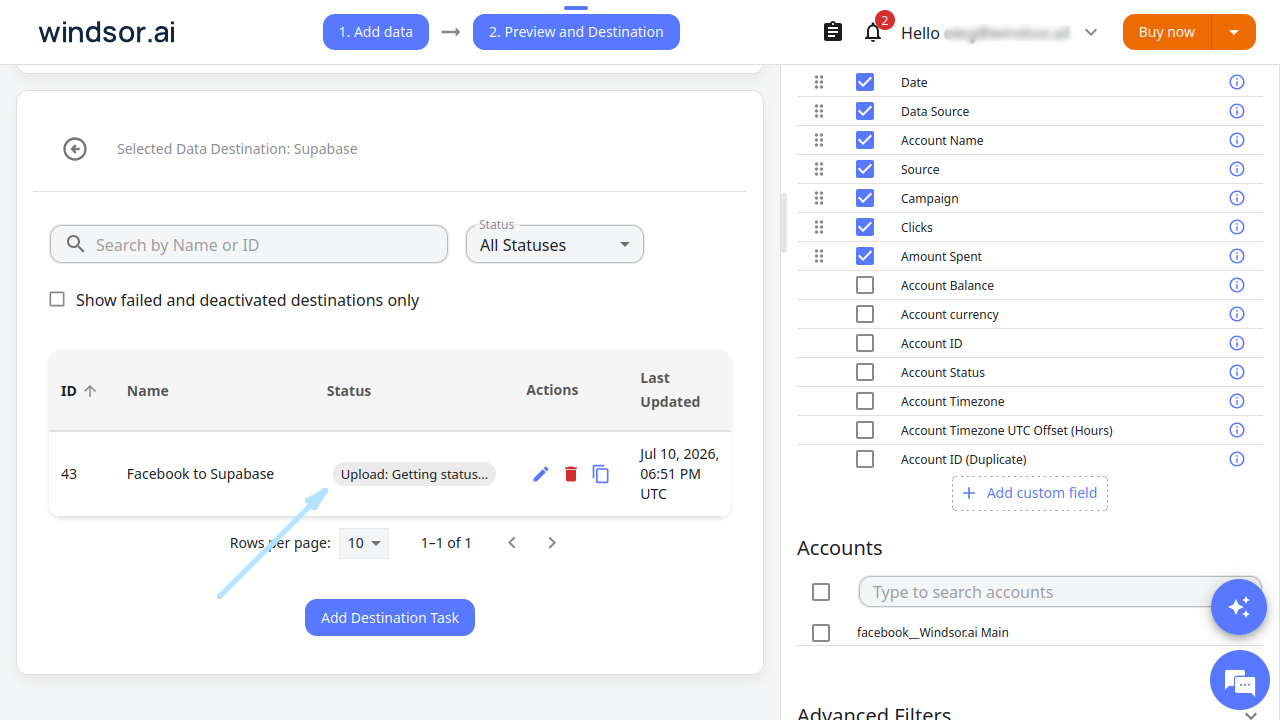The width and height of the screenshot is (1280, 720).
Task: Open the AI sparkle assistant button
Action: (1239, 606)
